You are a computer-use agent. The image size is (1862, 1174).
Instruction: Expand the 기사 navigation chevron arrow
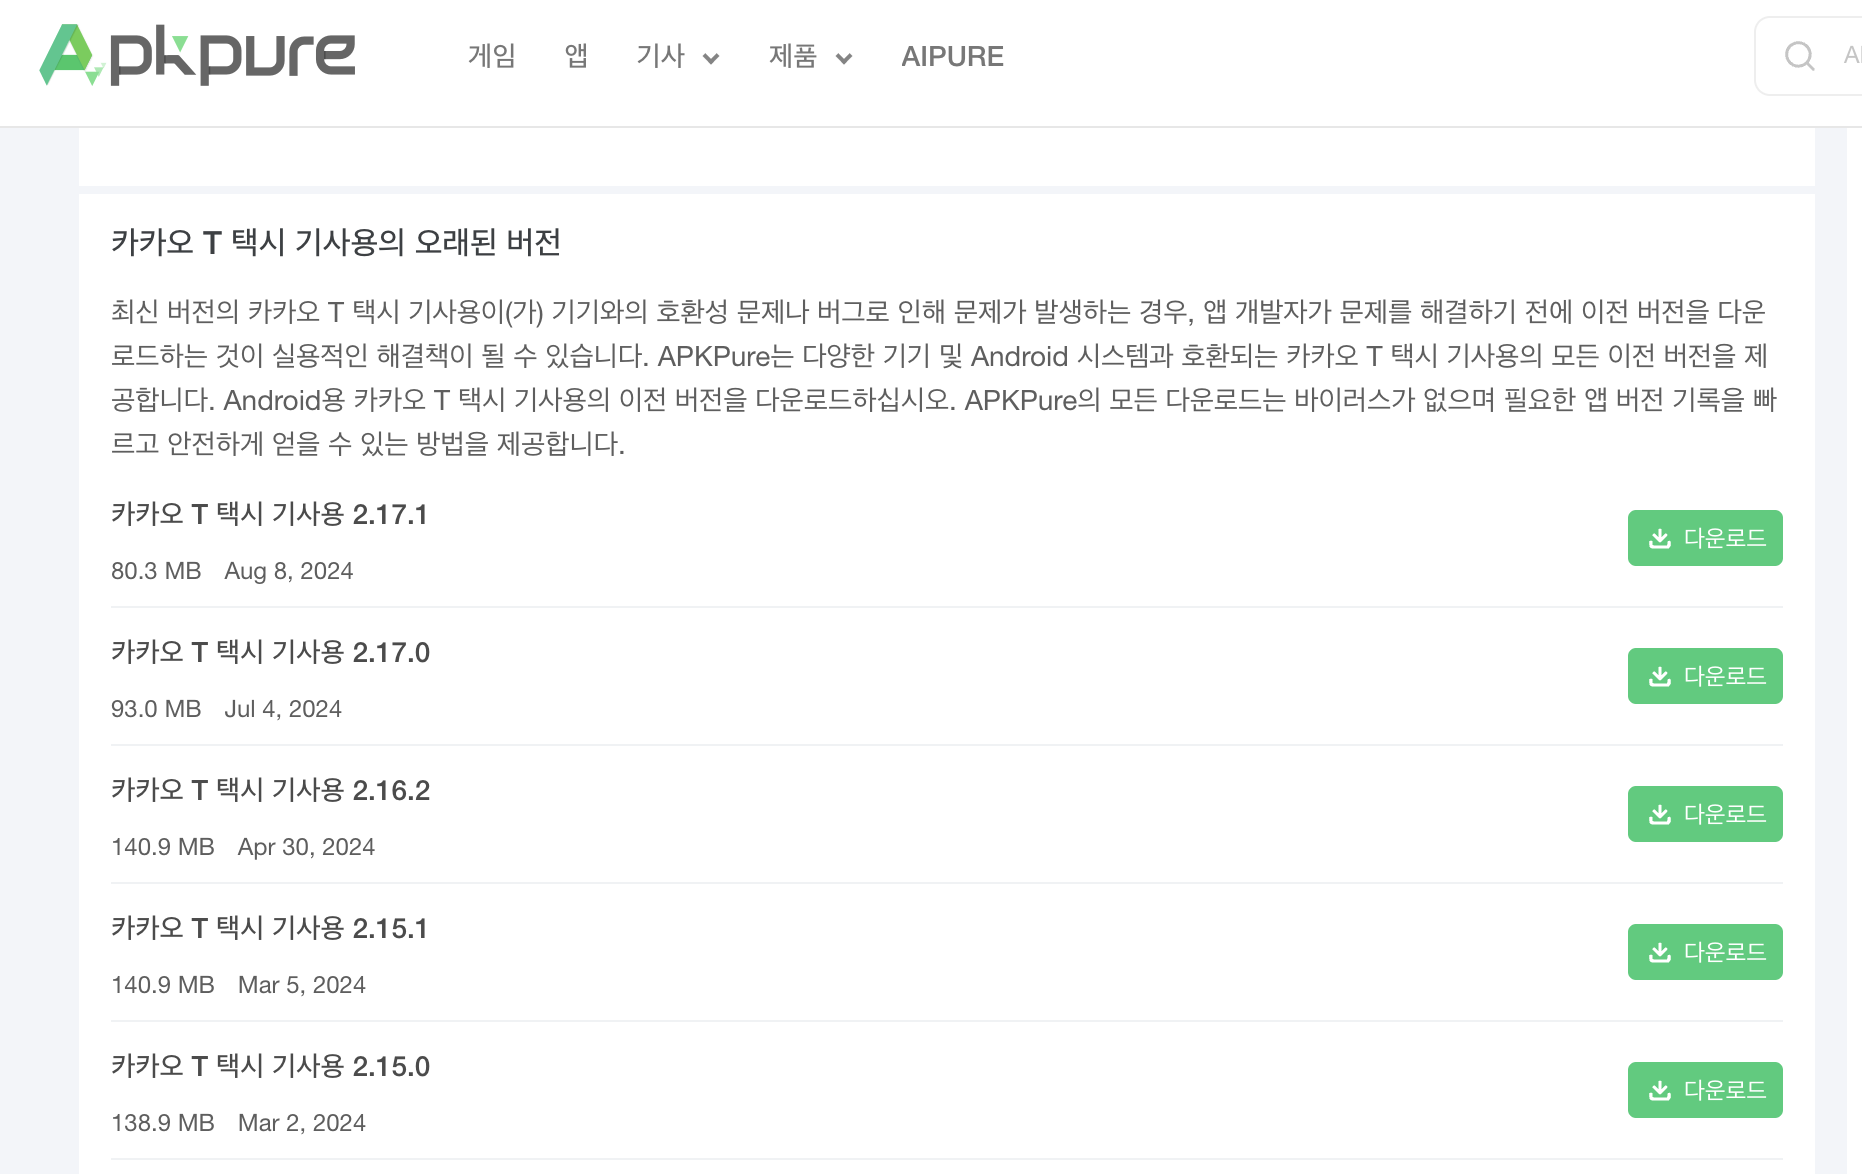(x=711, y=58)
